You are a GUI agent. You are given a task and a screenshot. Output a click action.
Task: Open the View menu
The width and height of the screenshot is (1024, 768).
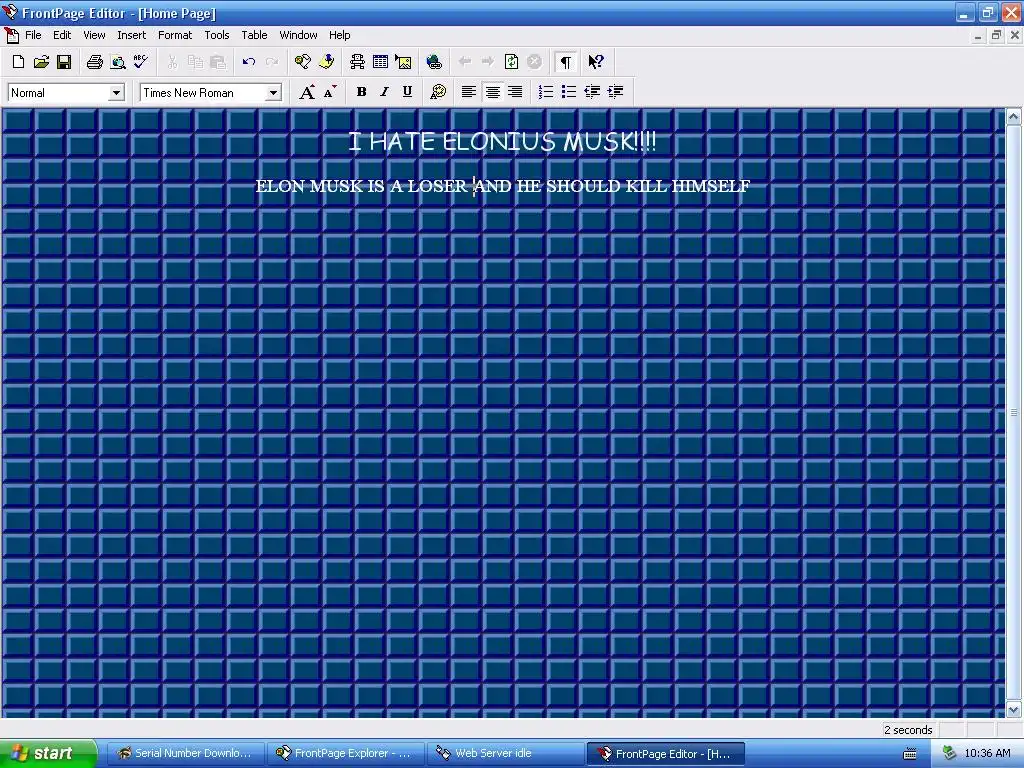[x=94, y=35]
